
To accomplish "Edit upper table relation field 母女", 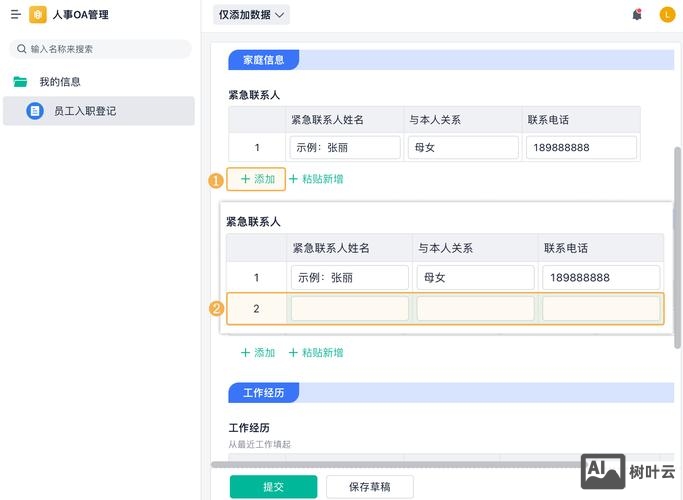I will [x=463, y=147].
